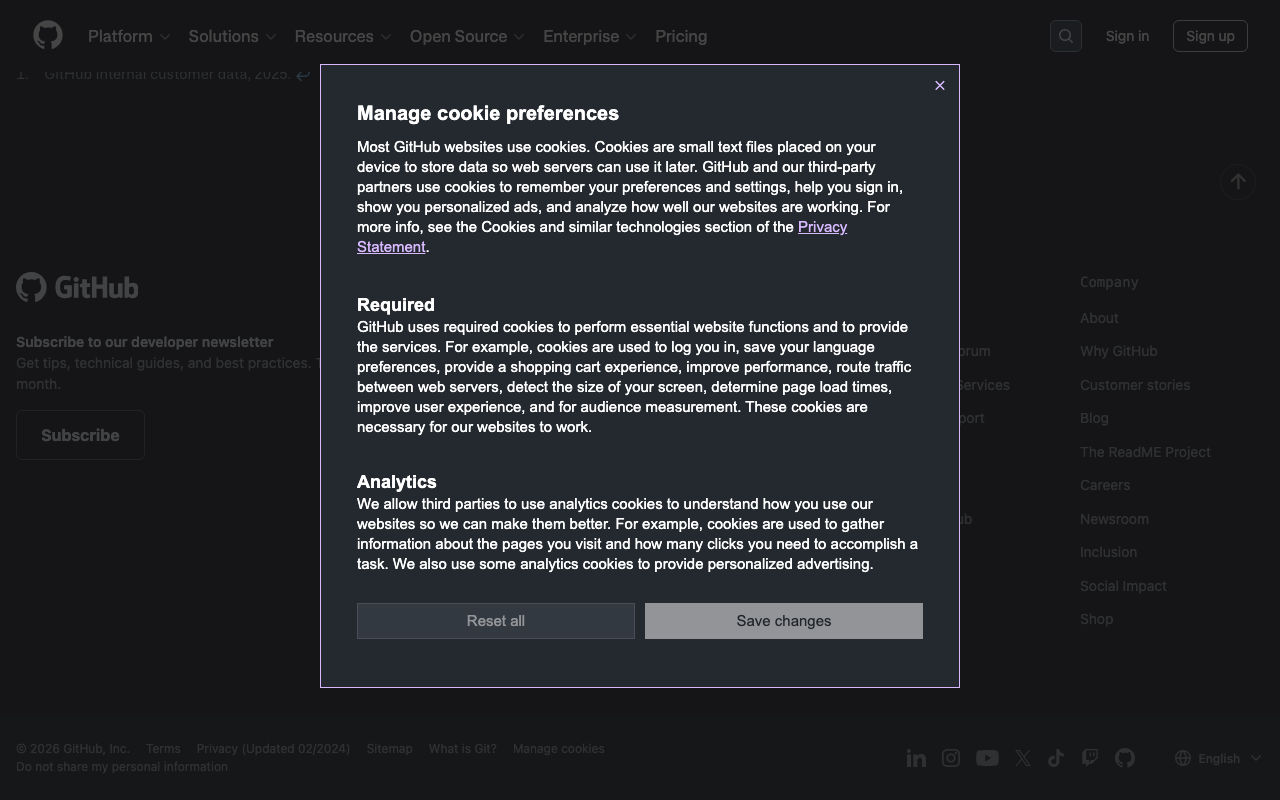This screenshot has height=800, width=1280.
Task: Open GitHub's Twitch icon
Action: (x=1090, y=758)
